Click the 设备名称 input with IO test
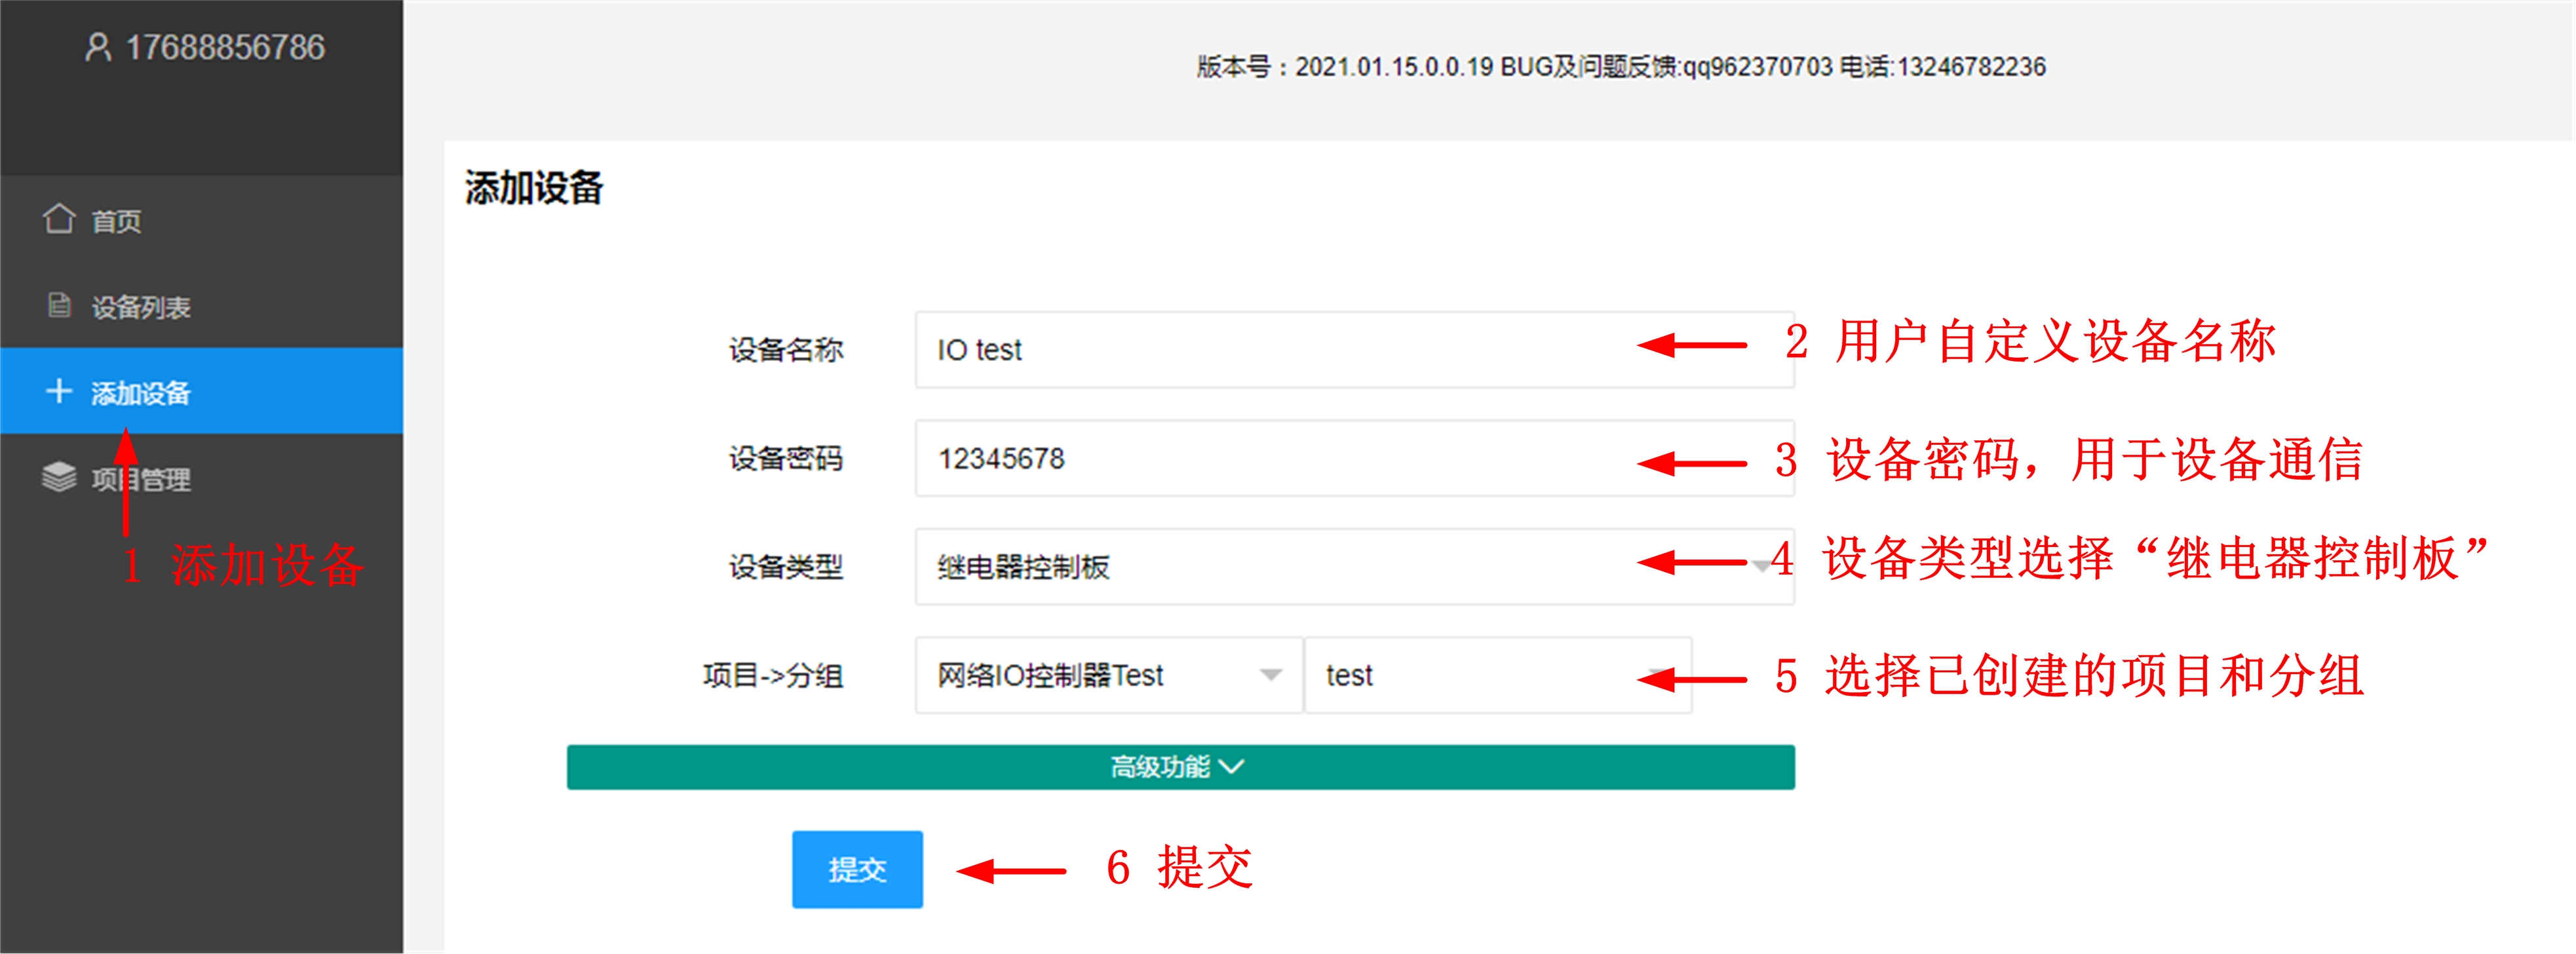The width and height of the screenshot is (2576, 954). [1270, 350]
